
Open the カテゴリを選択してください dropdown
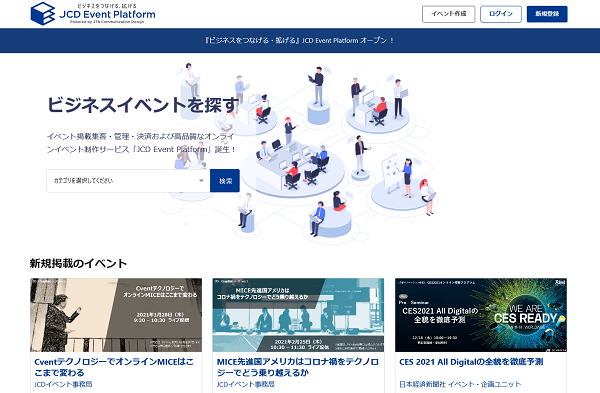(128, 181)
